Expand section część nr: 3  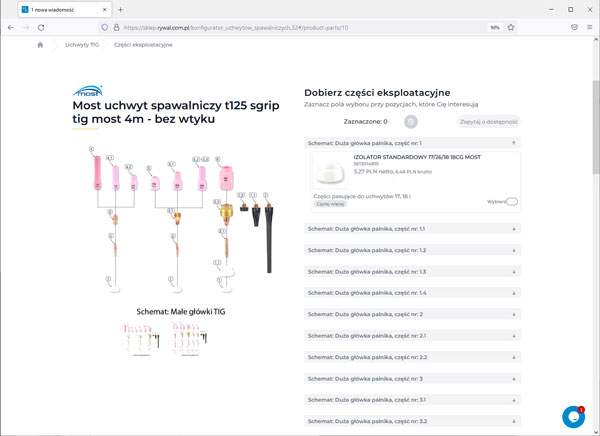click(412, 379)
